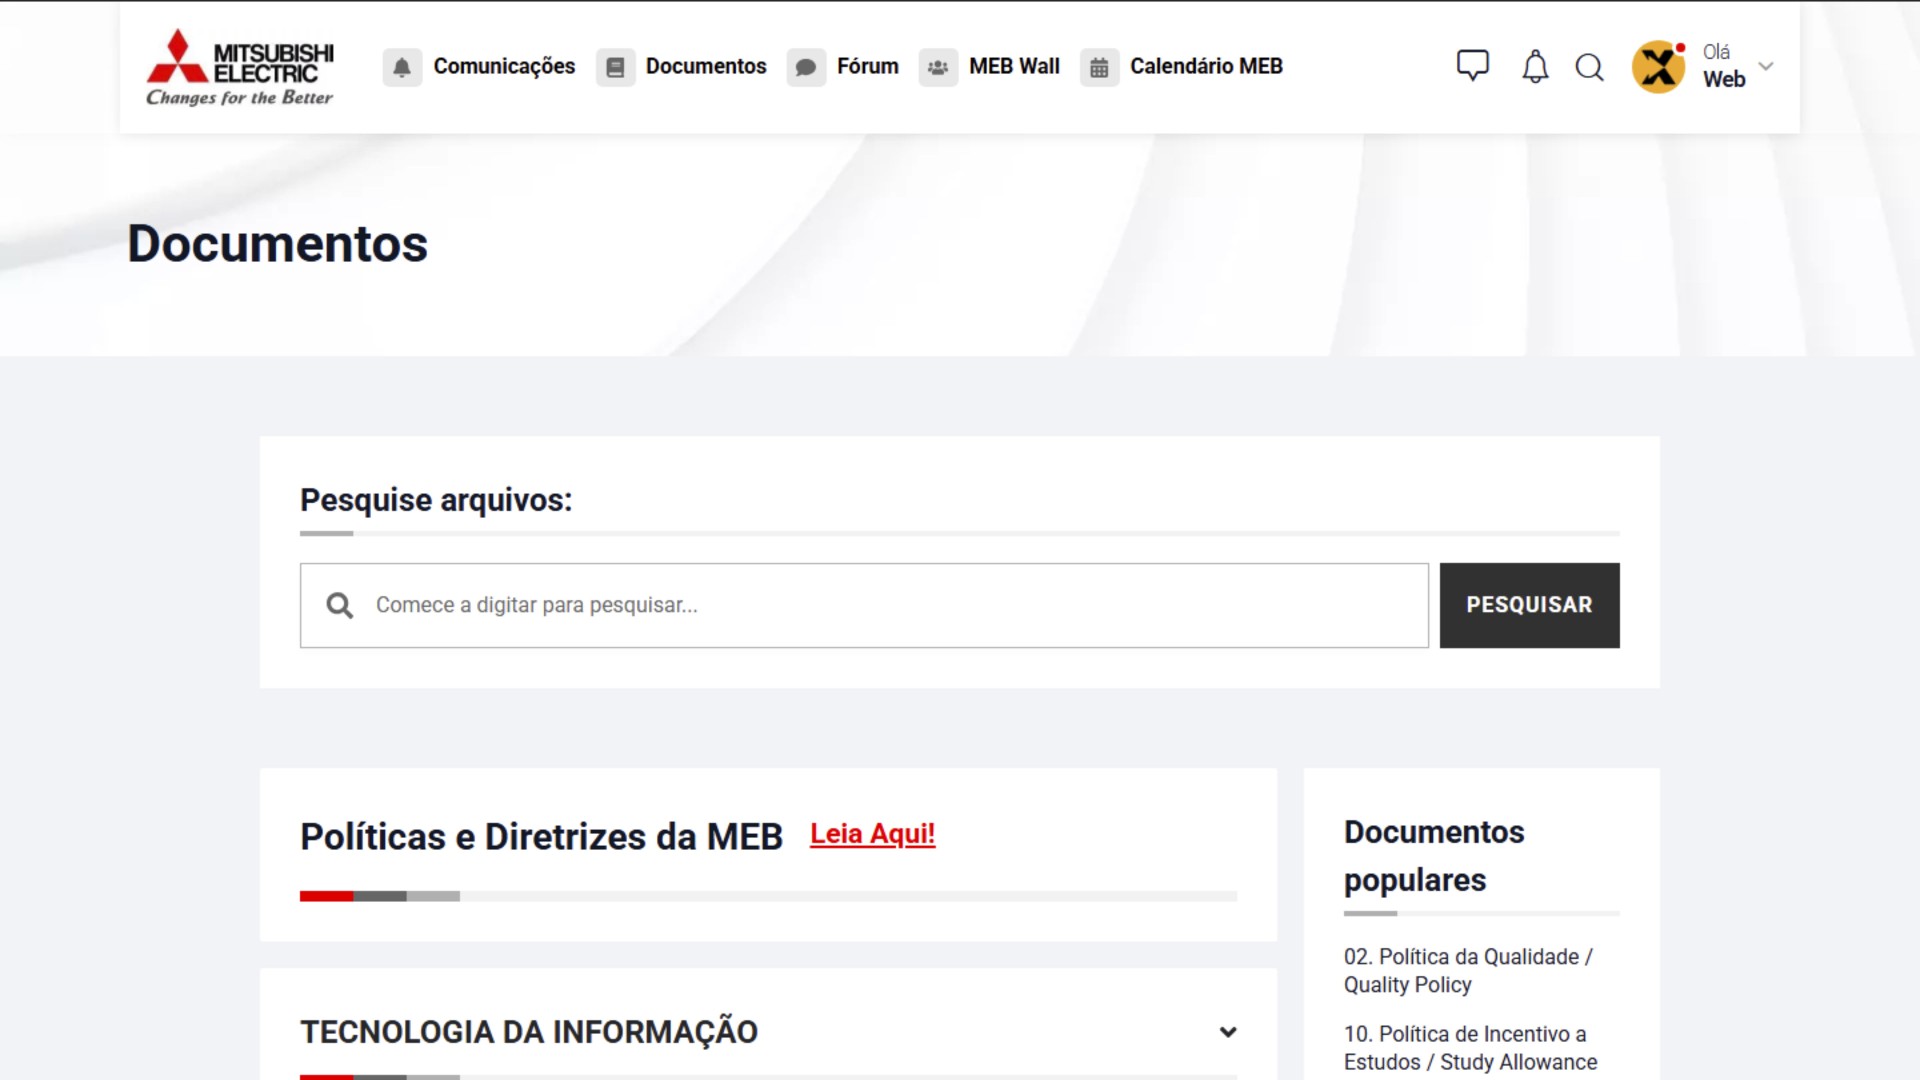1920x1080 pixels.
Task: Click the header search magnifier icon
Action: click(1589, 67)
